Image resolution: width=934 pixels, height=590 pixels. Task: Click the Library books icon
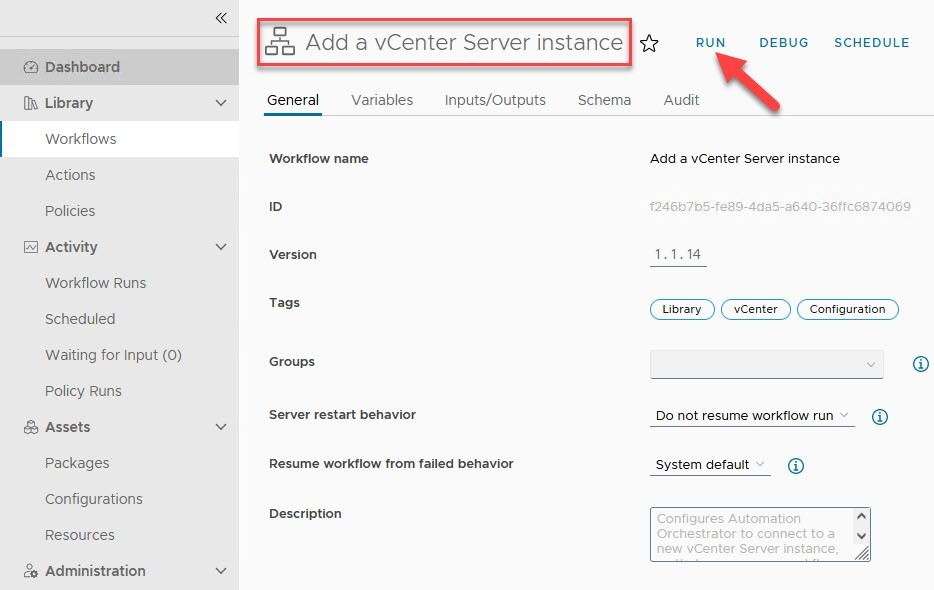pos(30,103)
